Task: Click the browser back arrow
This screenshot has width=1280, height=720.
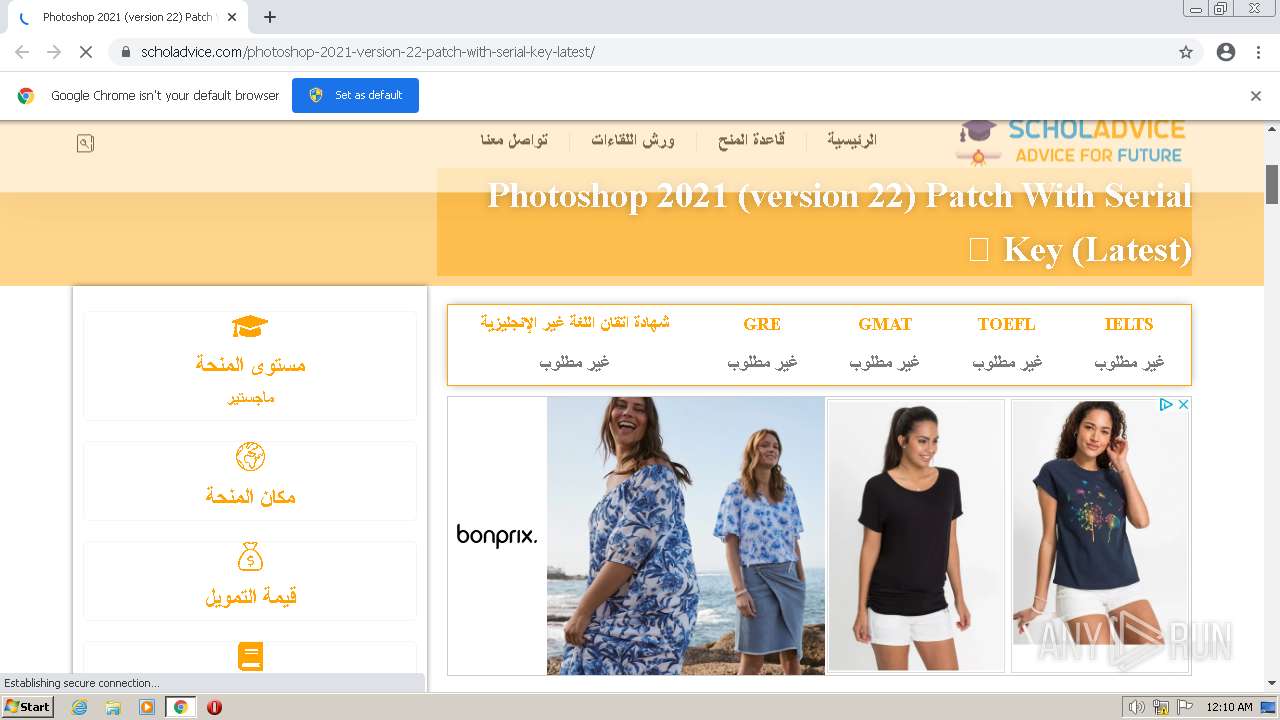Action: pos(22,52)
